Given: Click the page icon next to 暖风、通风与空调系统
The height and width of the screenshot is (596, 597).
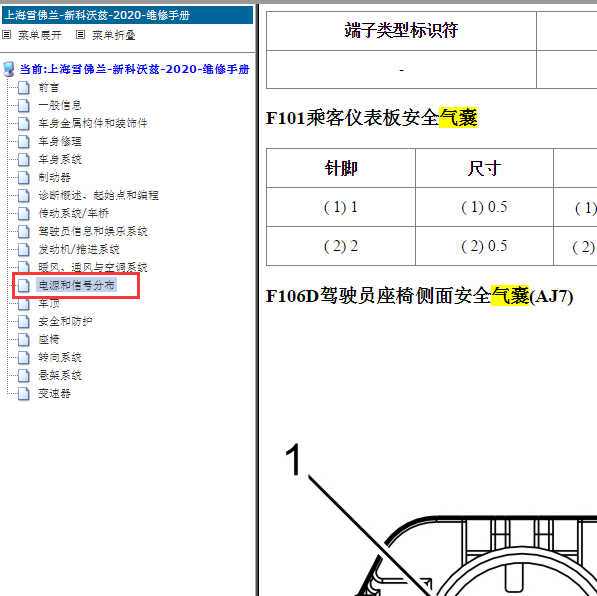Looking at the screenshot, I should coord(24,267).
